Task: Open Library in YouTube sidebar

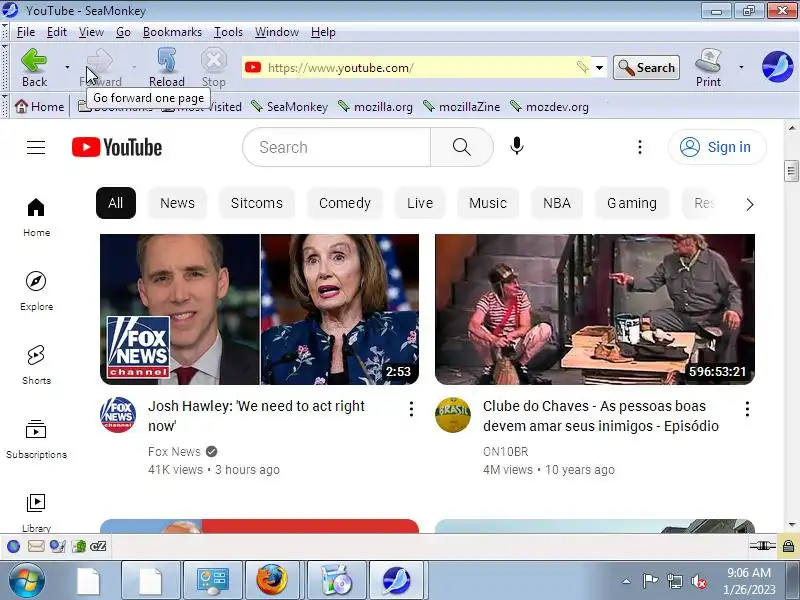Action: tap(36, 512)
